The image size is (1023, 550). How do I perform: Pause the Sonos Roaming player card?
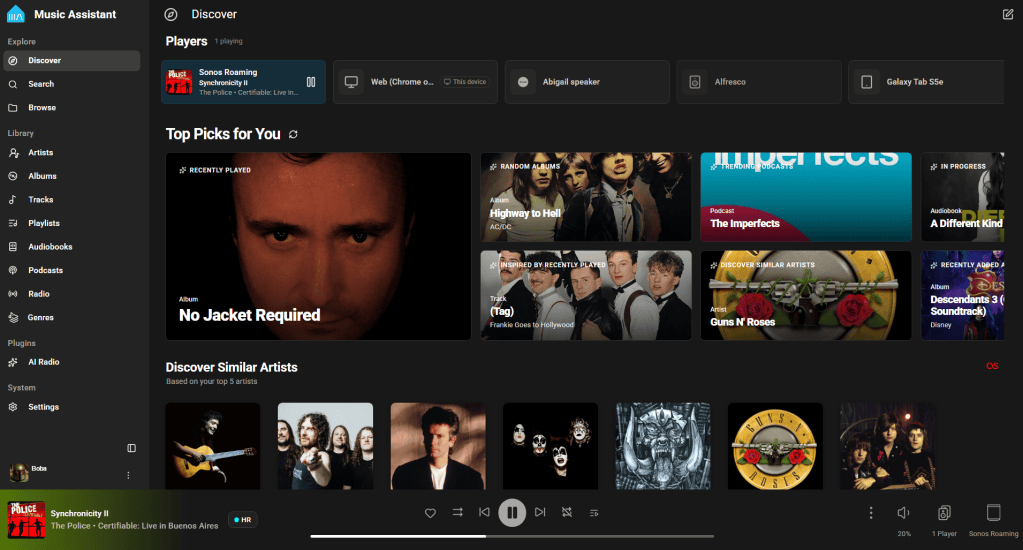(311, 82)
